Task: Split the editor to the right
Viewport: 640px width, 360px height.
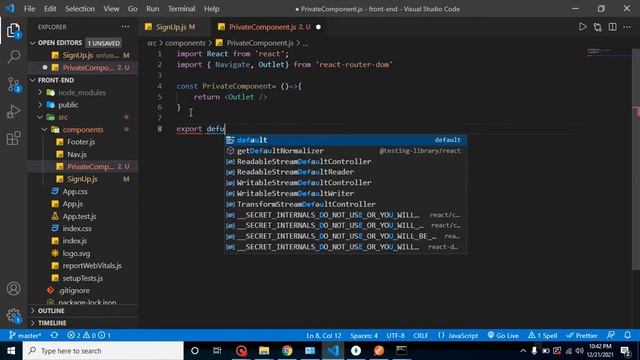Action: pos(612,27)
